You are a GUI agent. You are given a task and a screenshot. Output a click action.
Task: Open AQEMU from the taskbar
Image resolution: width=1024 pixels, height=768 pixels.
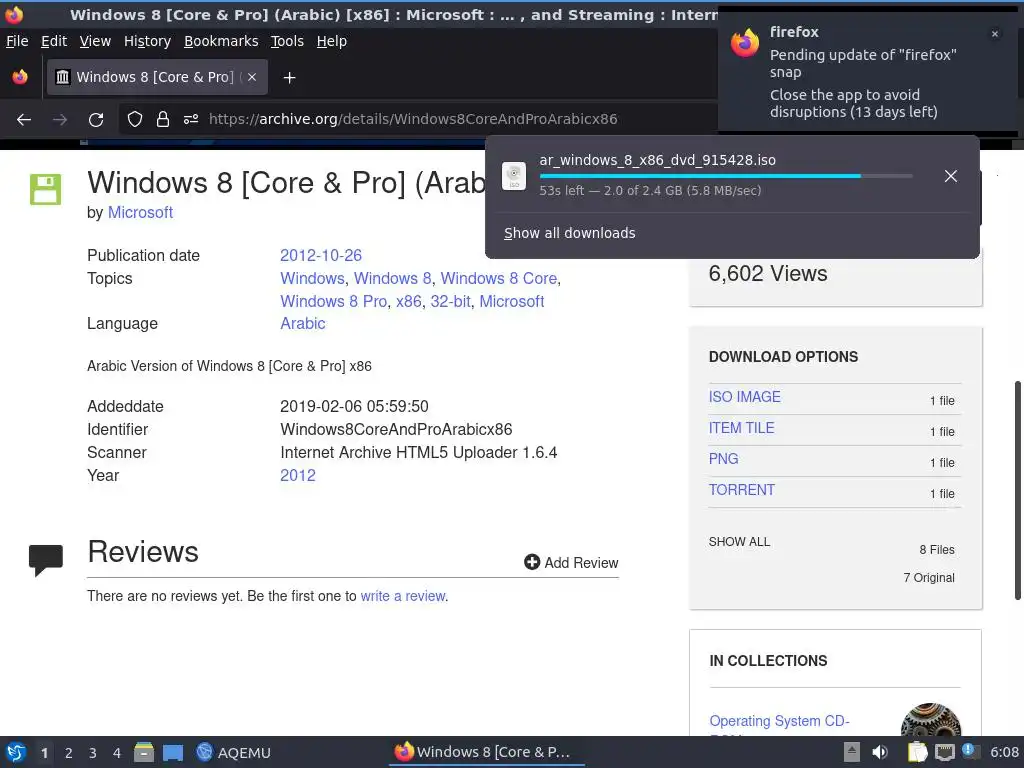[x=234, y=752]
